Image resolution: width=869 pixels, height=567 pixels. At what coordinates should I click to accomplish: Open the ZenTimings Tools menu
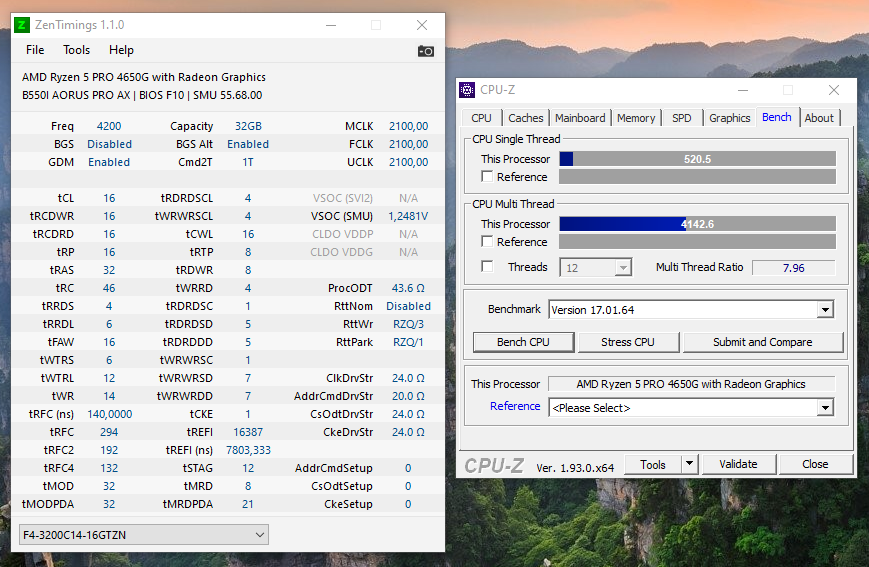point(76,50)
